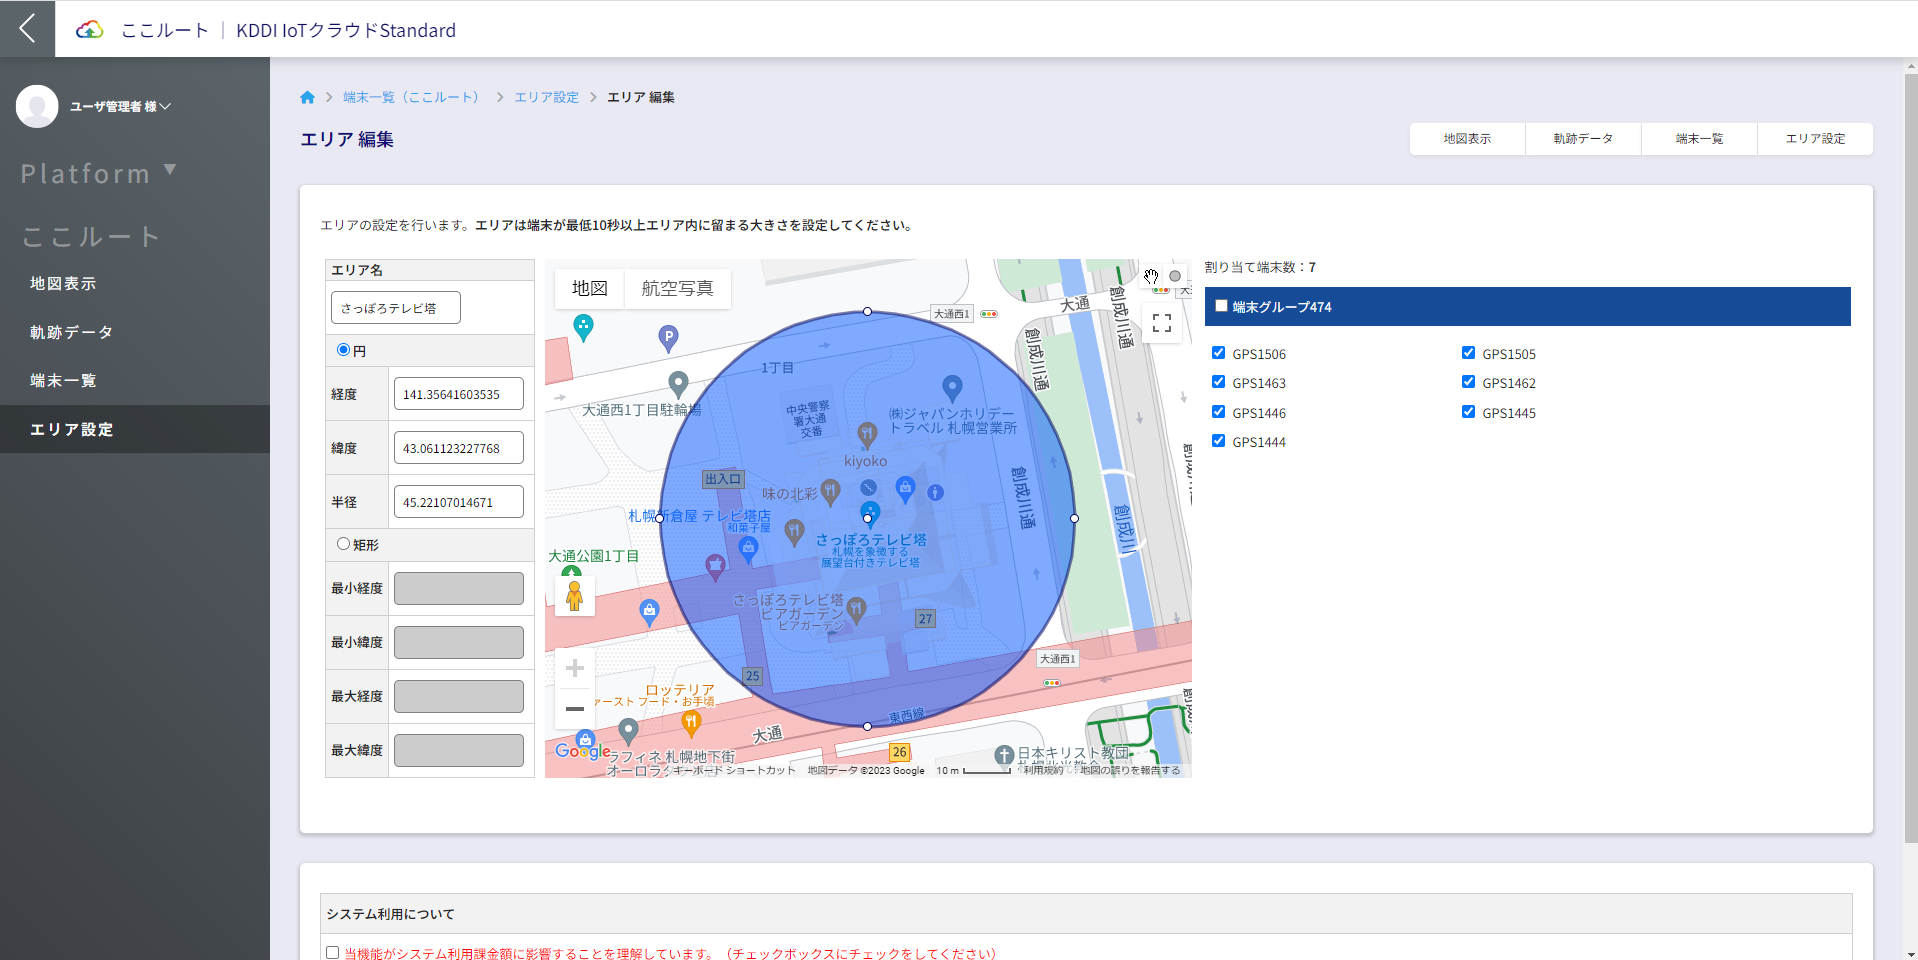Select the circle drawing tool on the map

(x=1175, y=275)
